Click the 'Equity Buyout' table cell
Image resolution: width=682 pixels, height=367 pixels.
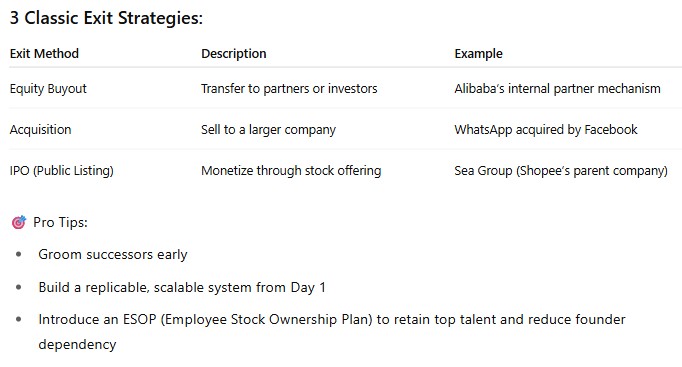point(48,89)
